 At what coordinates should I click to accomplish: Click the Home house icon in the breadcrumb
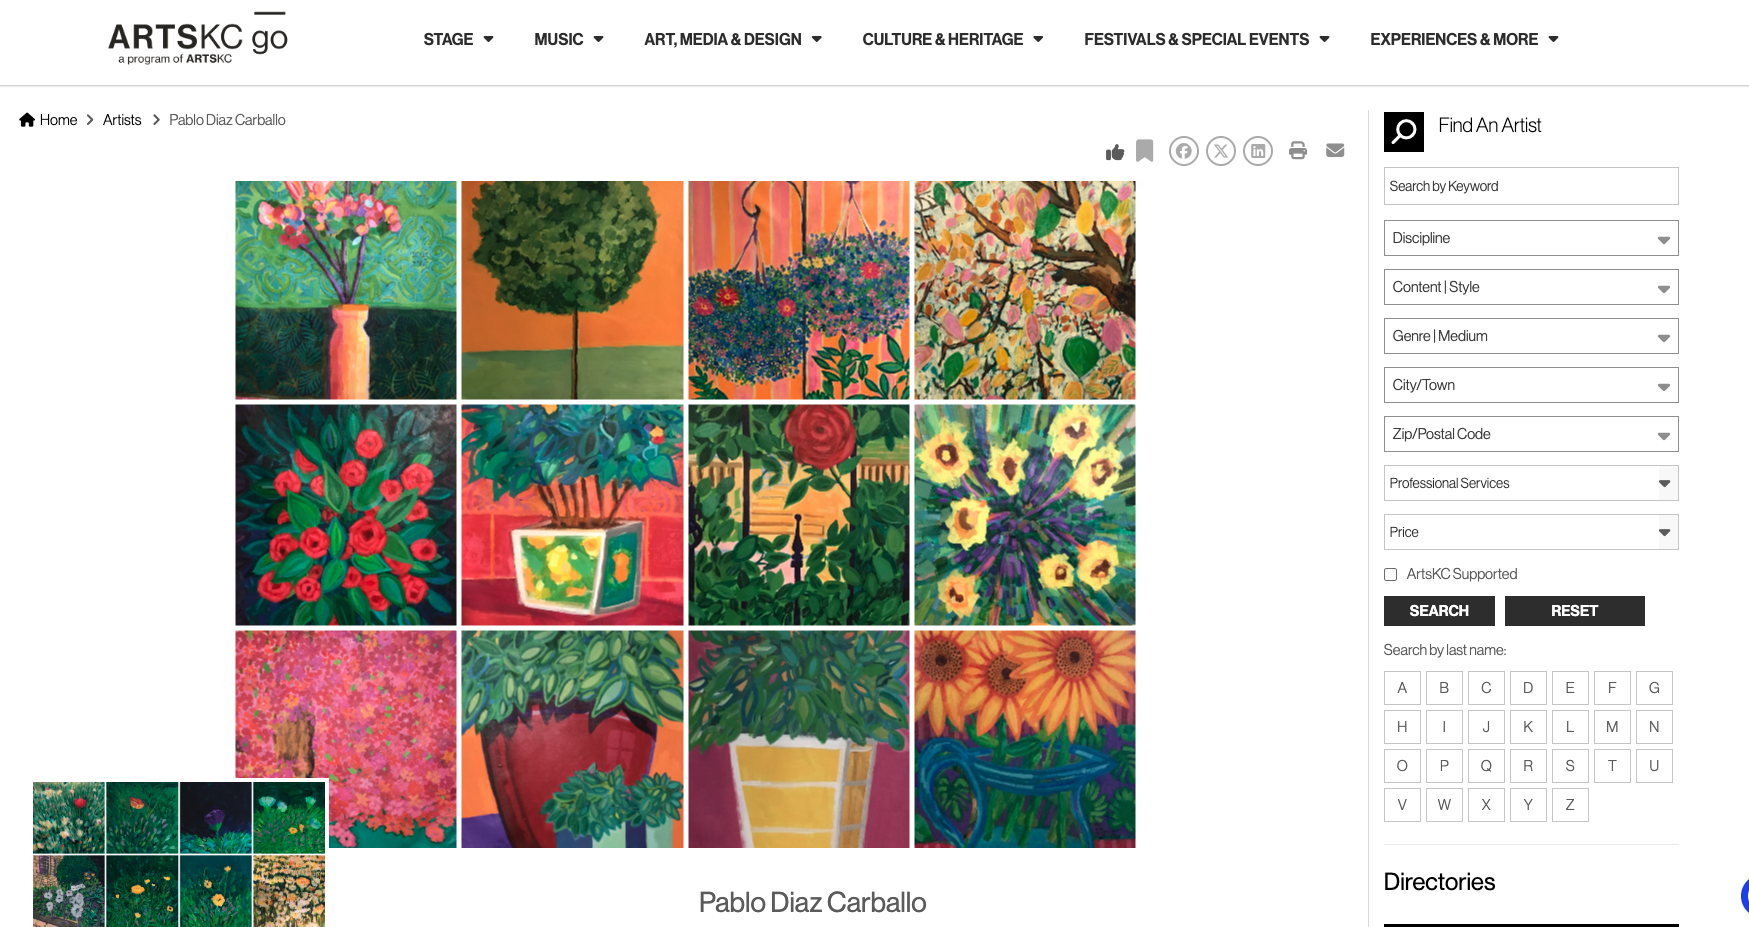[x=27, y=120]
